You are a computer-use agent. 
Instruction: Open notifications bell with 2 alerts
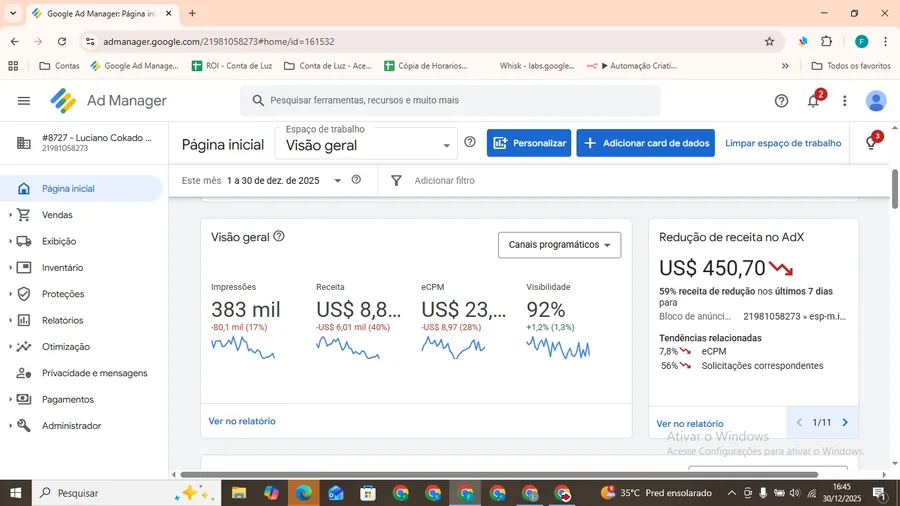pos(814,101)
